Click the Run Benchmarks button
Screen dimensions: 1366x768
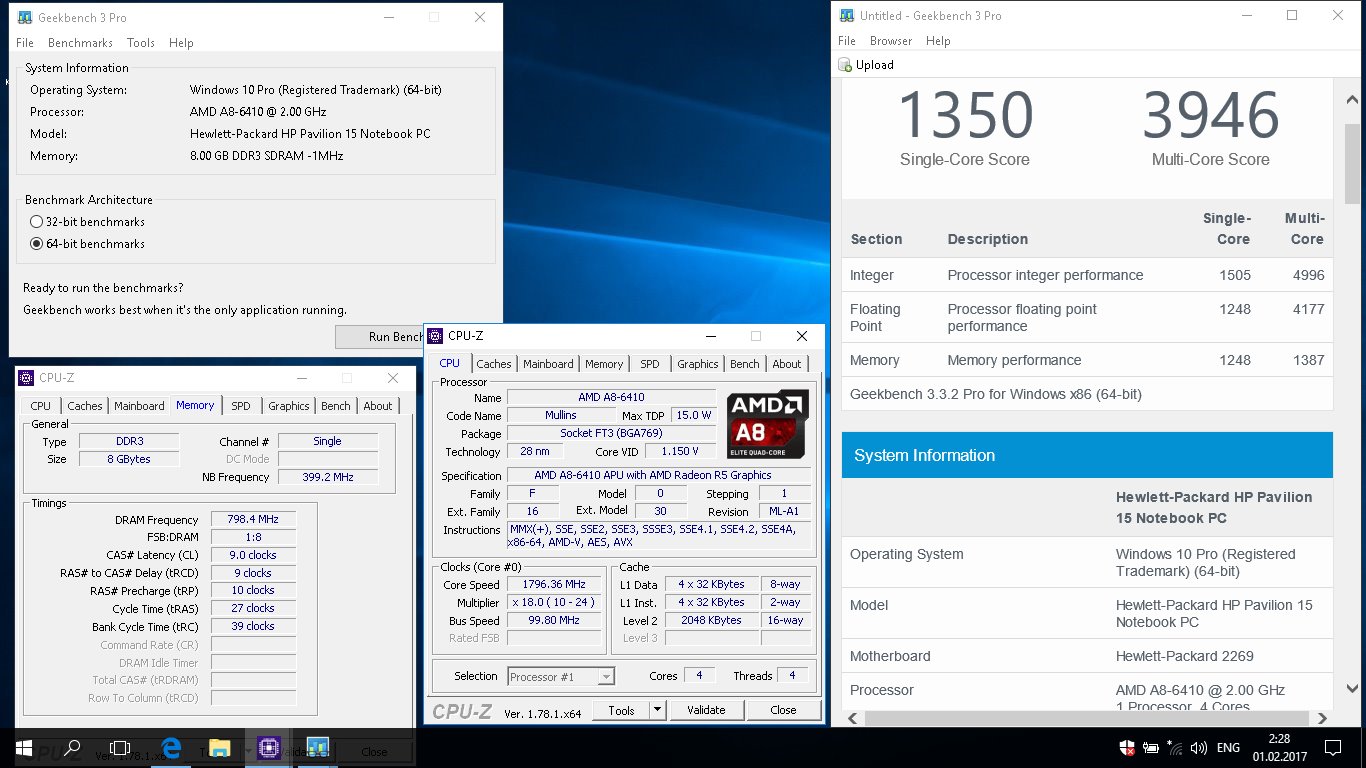point(380,337)
